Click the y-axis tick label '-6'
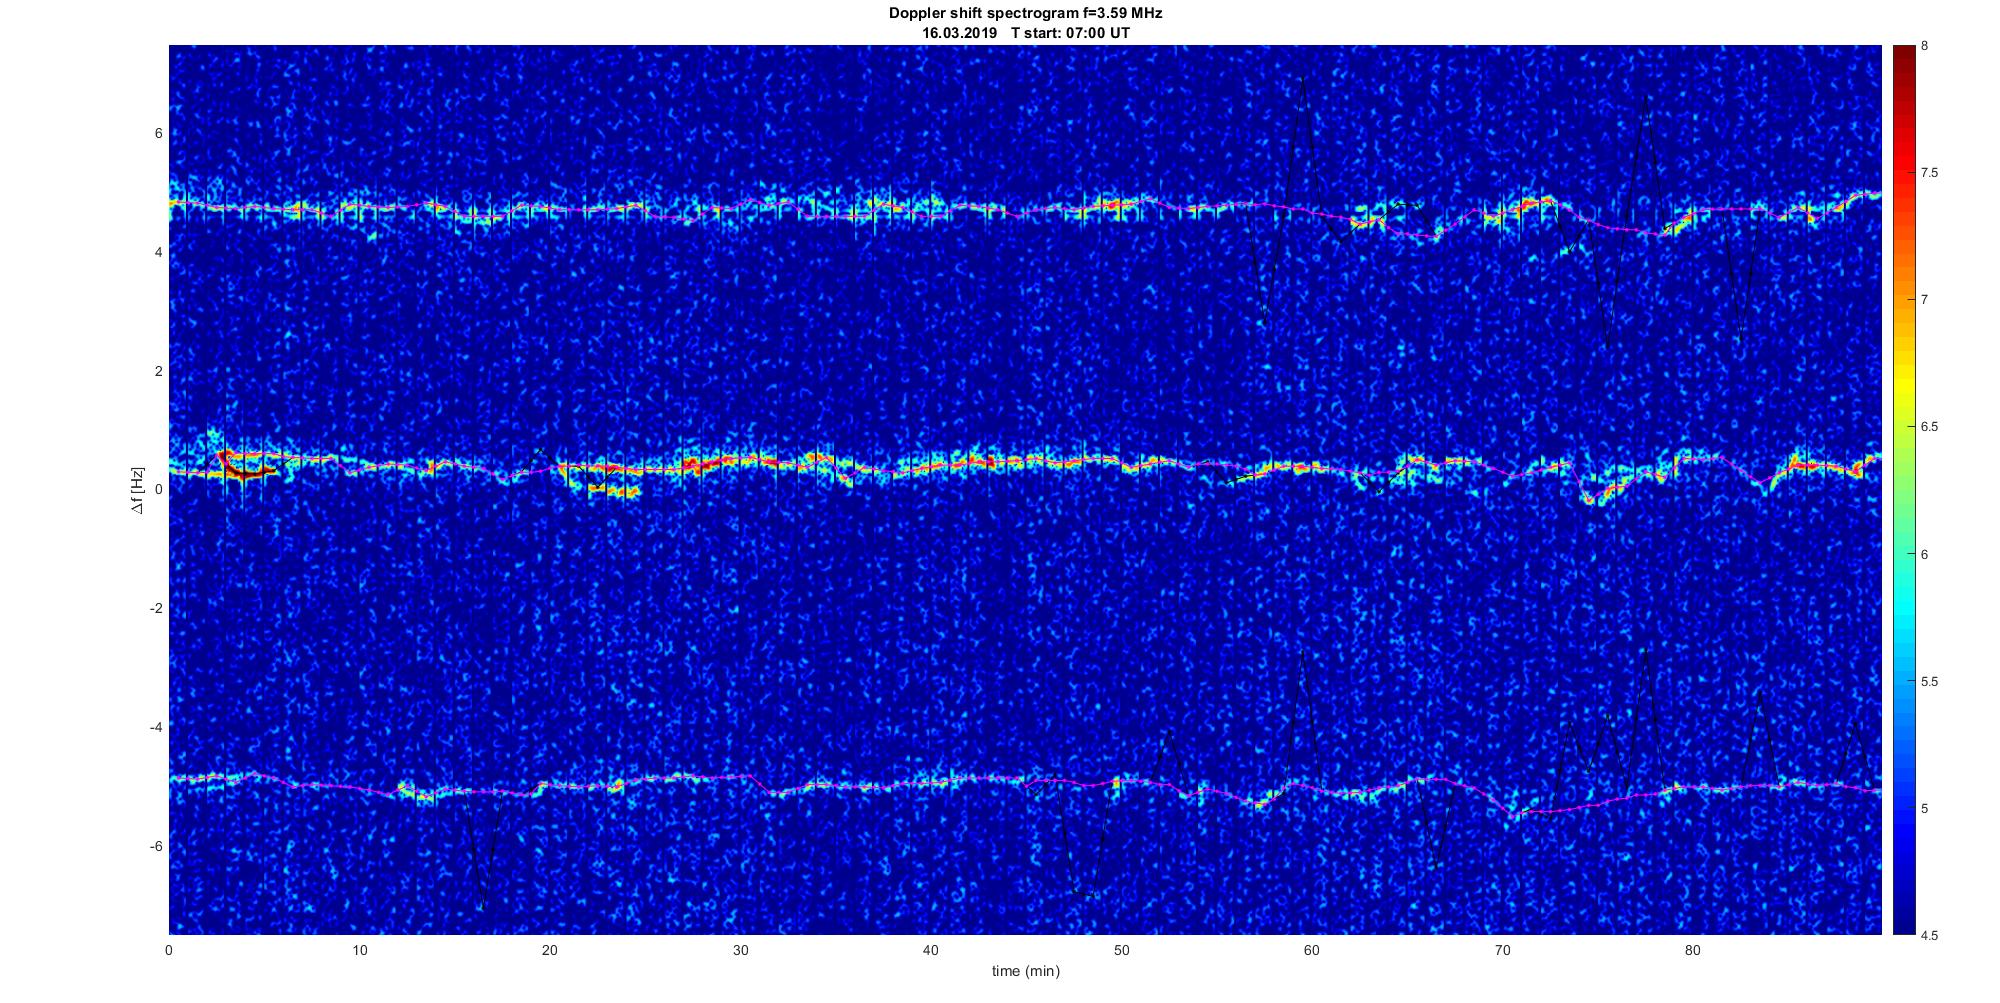The height and width of the screenshot is (1003, 2000). click(x=156, y=846)
